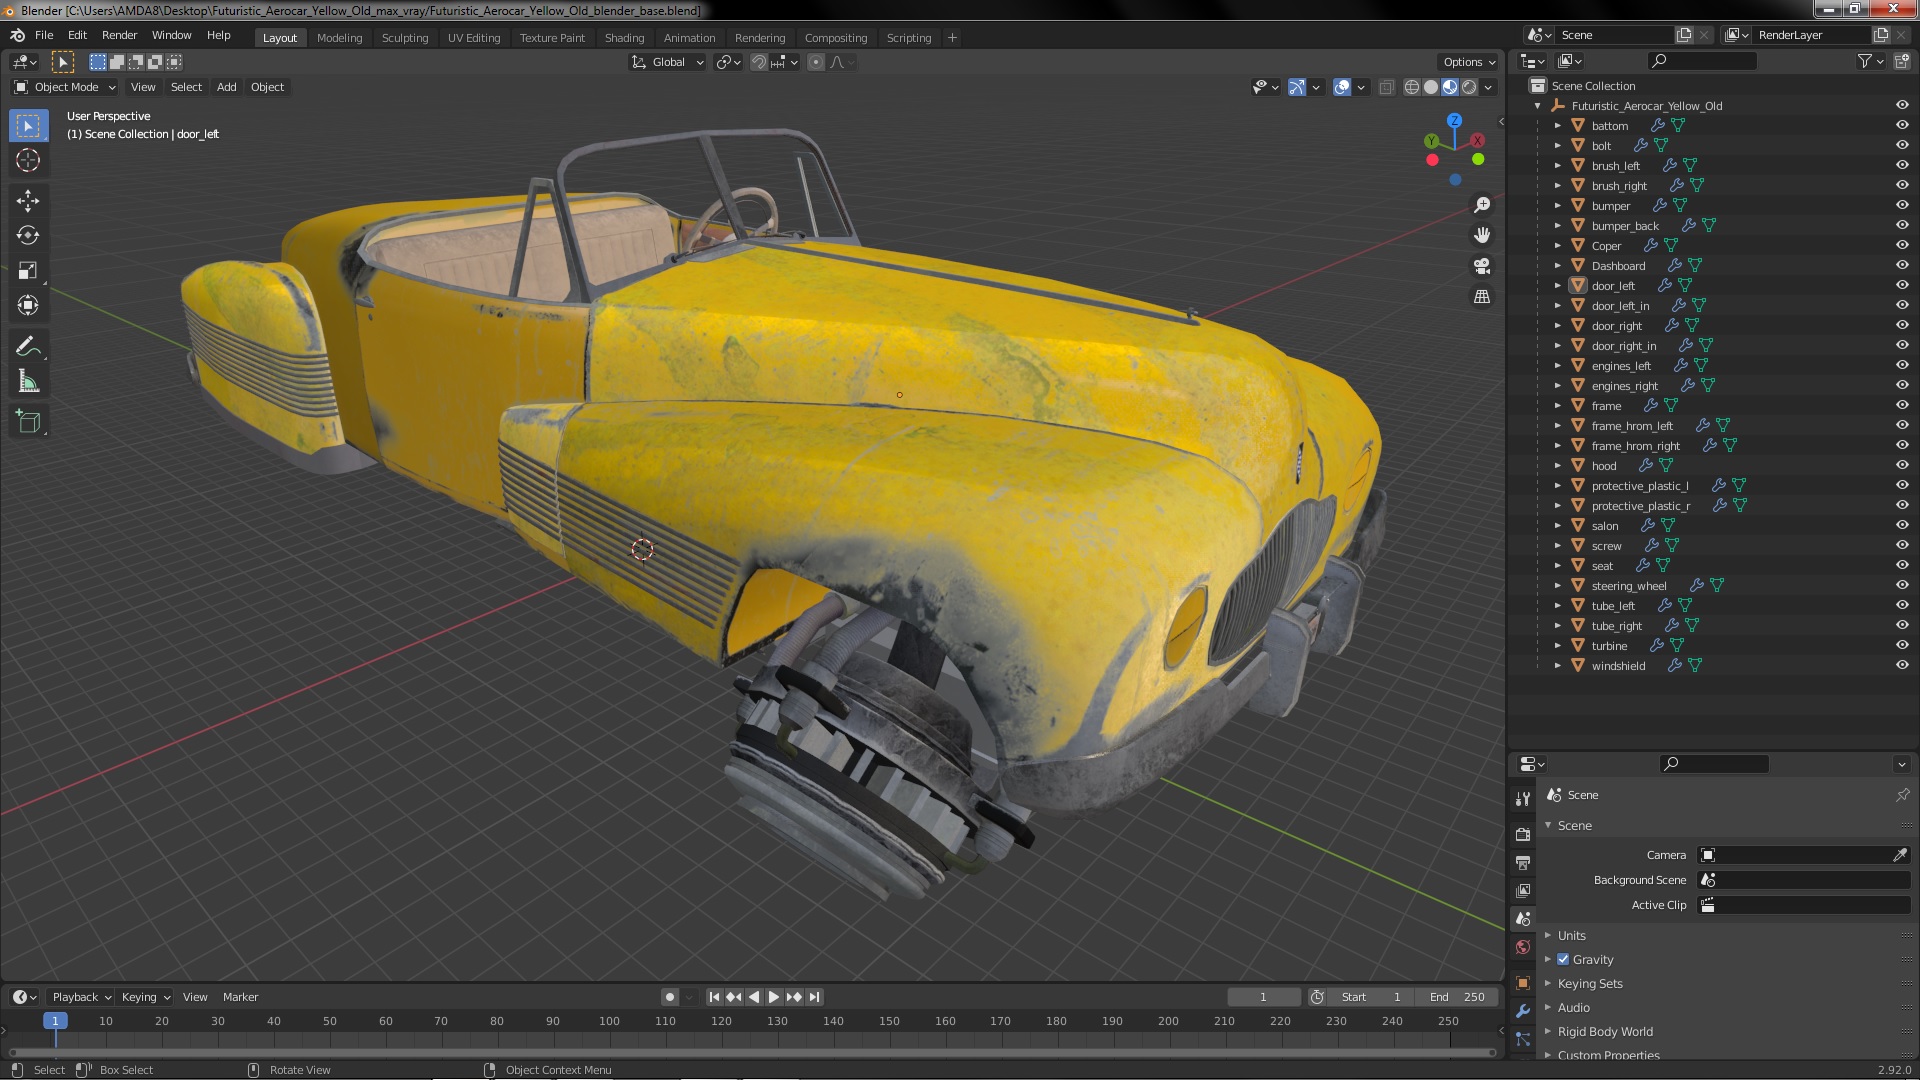Switch perspective/orthographic grid icon

(x=1482, y=297)
